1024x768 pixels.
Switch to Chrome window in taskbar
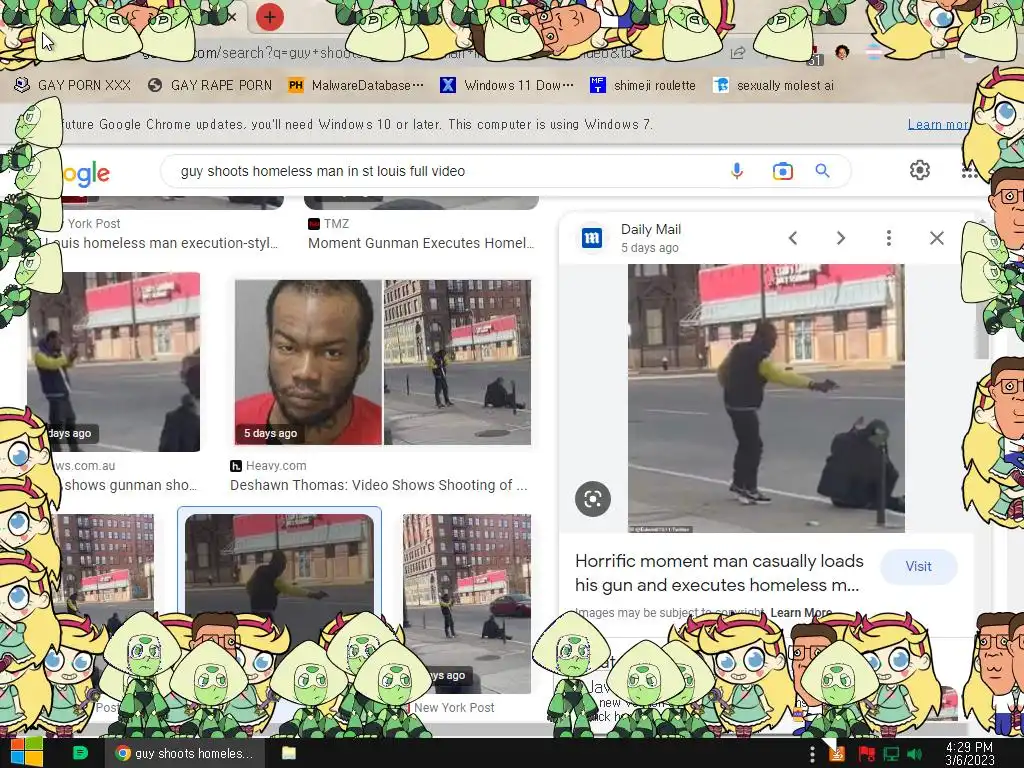[x=184, y=753]
